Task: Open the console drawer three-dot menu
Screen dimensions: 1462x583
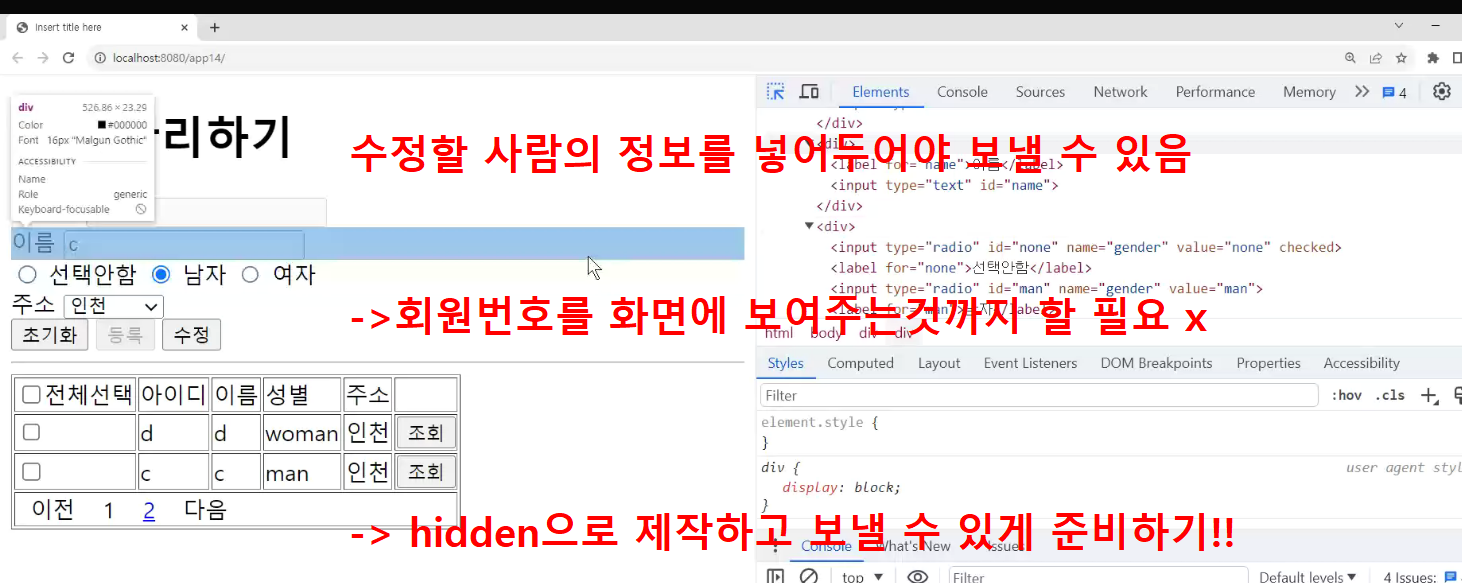Action: click(x=774, y=546)
